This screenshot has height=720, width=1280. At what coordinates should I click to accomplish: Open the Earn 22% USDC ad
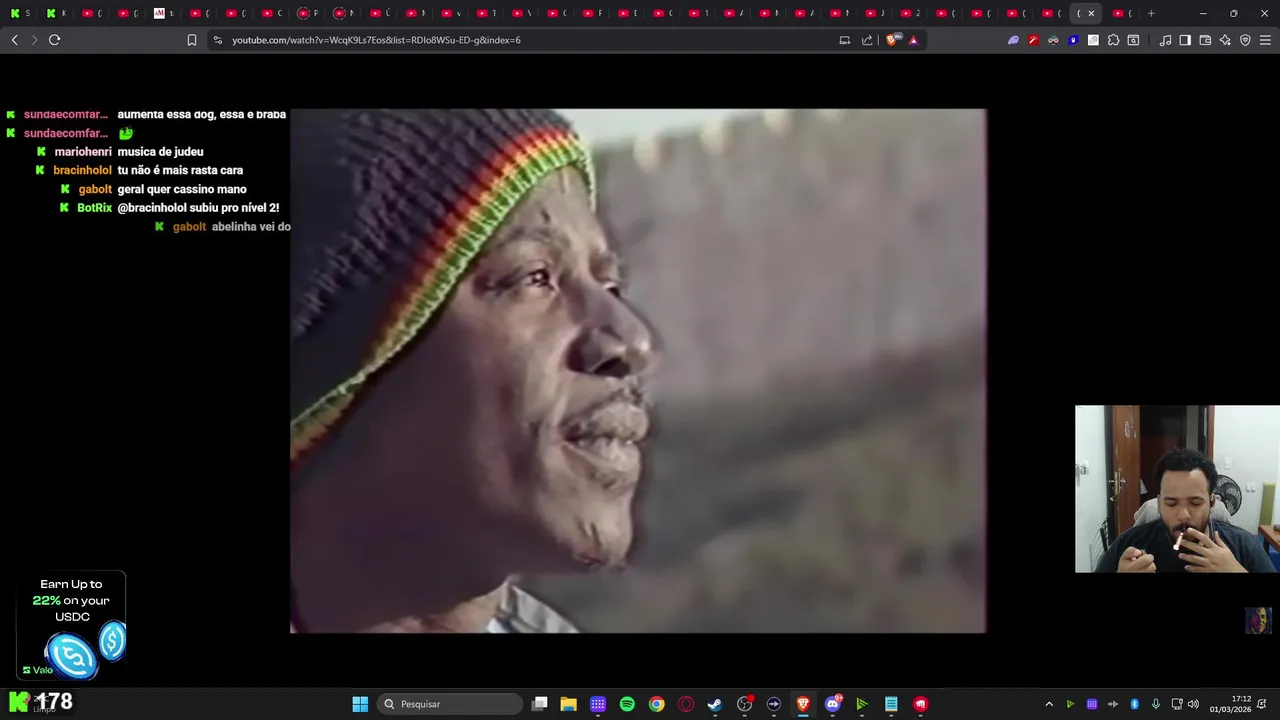72,627
